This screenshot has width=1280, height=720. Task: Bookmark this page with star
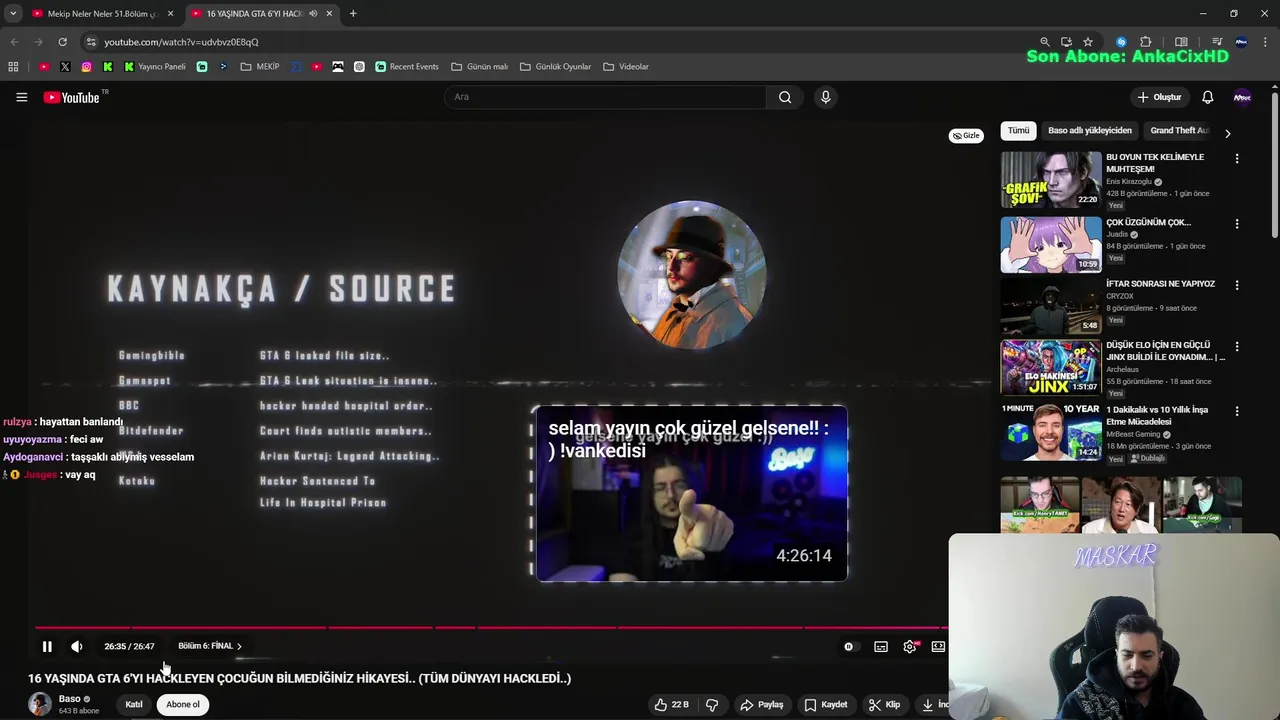(x=1088, y=42)
